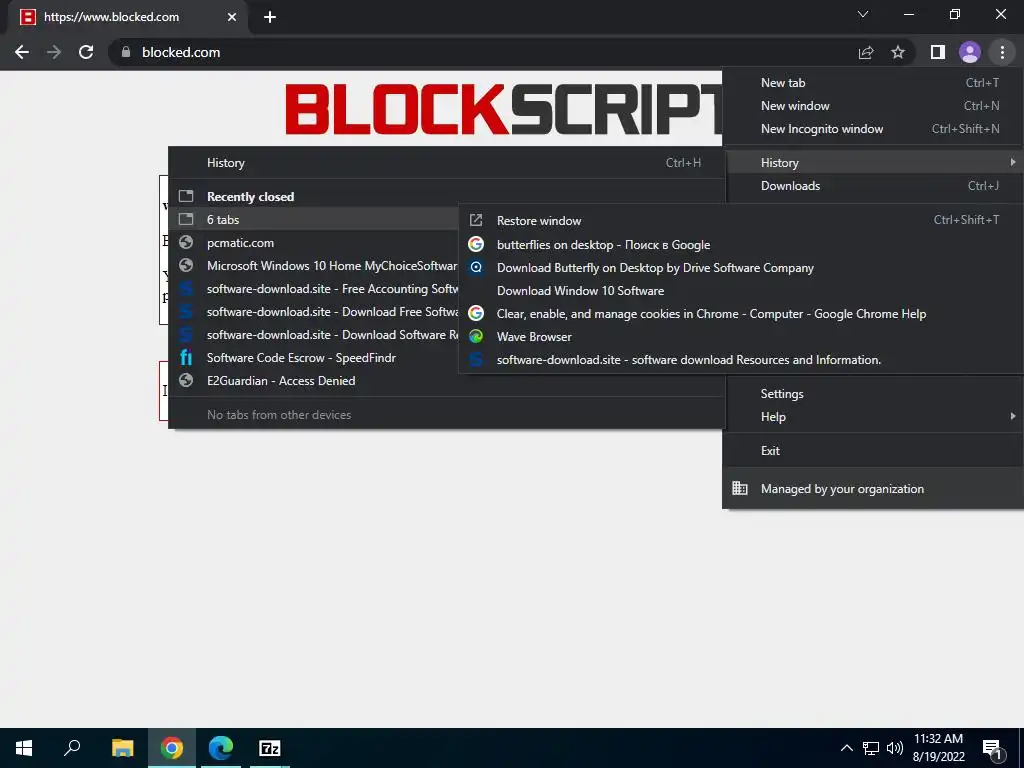The image size is (1024, 768).
Task: Click Managed by your organization building icon
Action: (740, 488)
